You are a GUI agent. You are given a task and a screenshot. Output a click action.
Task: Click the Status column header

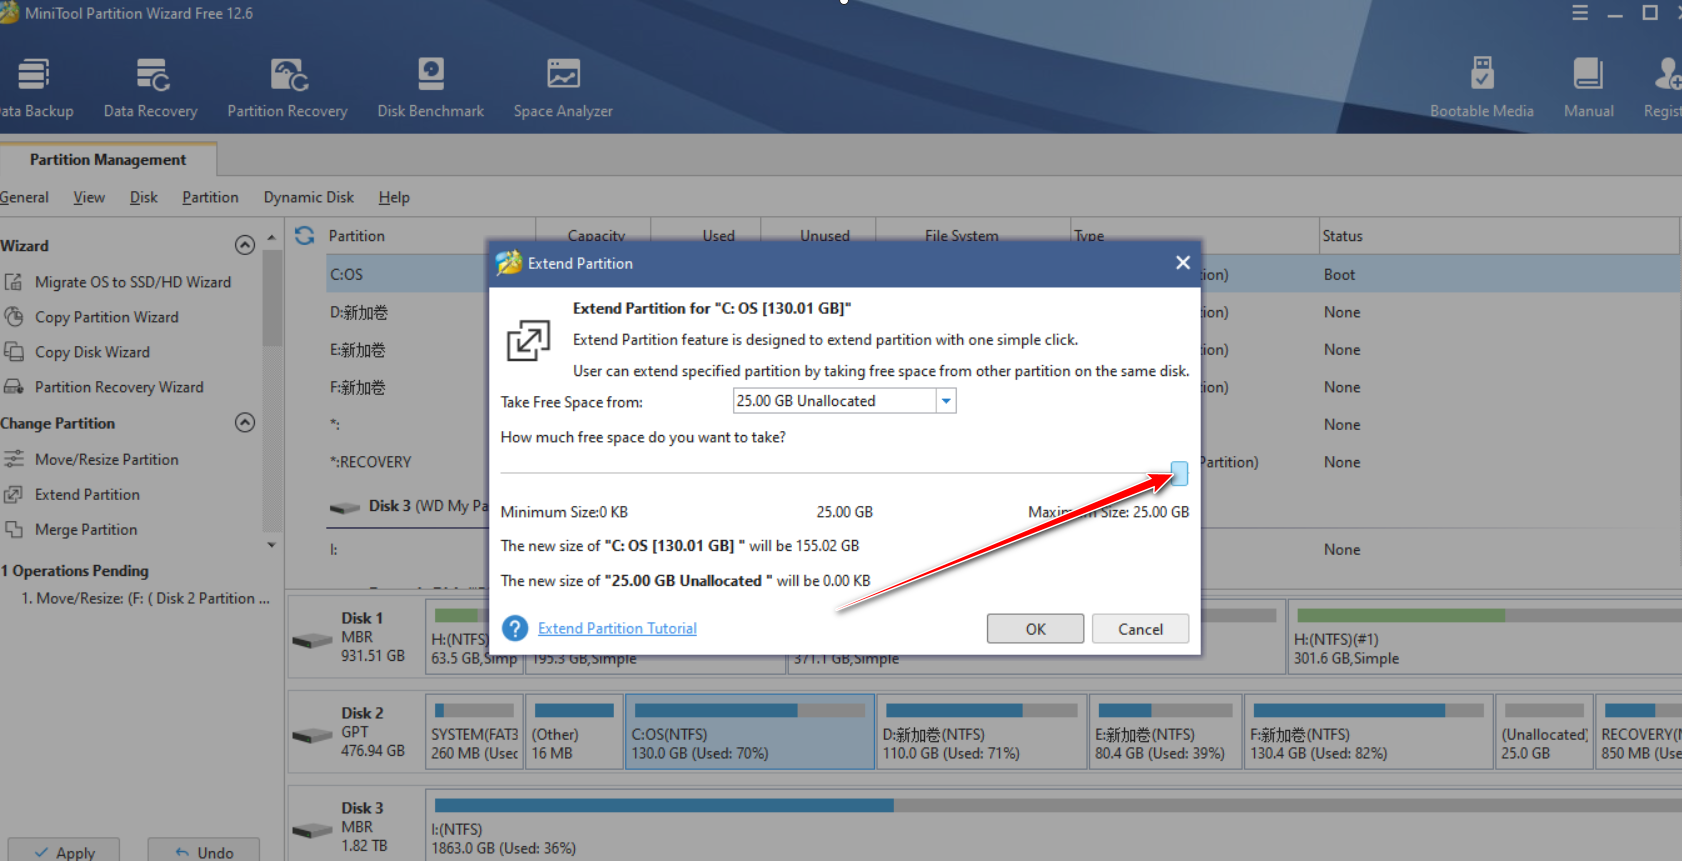[1499, 235]
